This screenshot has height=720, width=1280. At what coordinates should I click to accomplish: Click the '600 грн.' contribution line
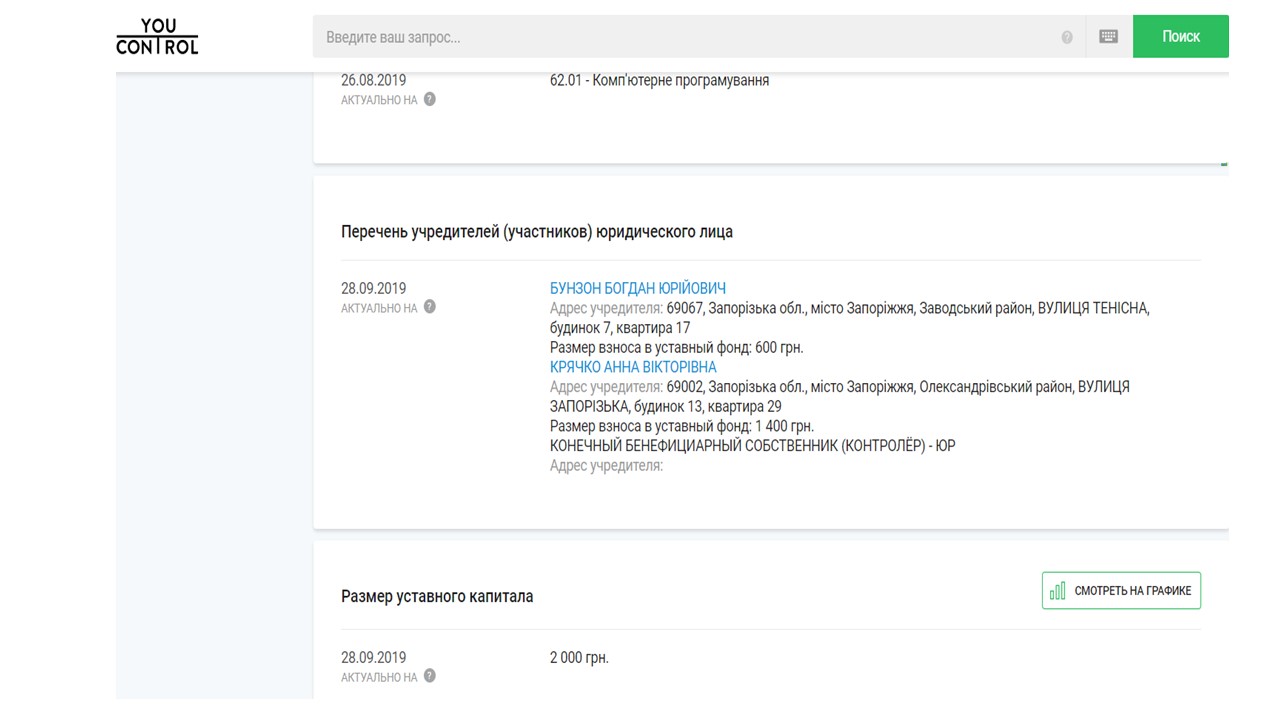(x=676, y=347)
